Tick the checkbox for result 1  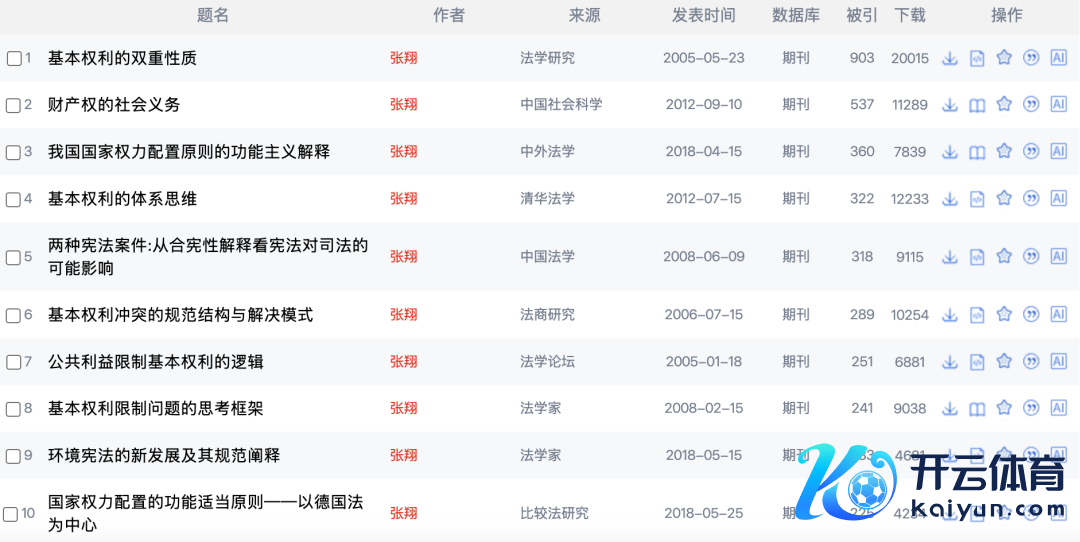(x=14, y=58)
